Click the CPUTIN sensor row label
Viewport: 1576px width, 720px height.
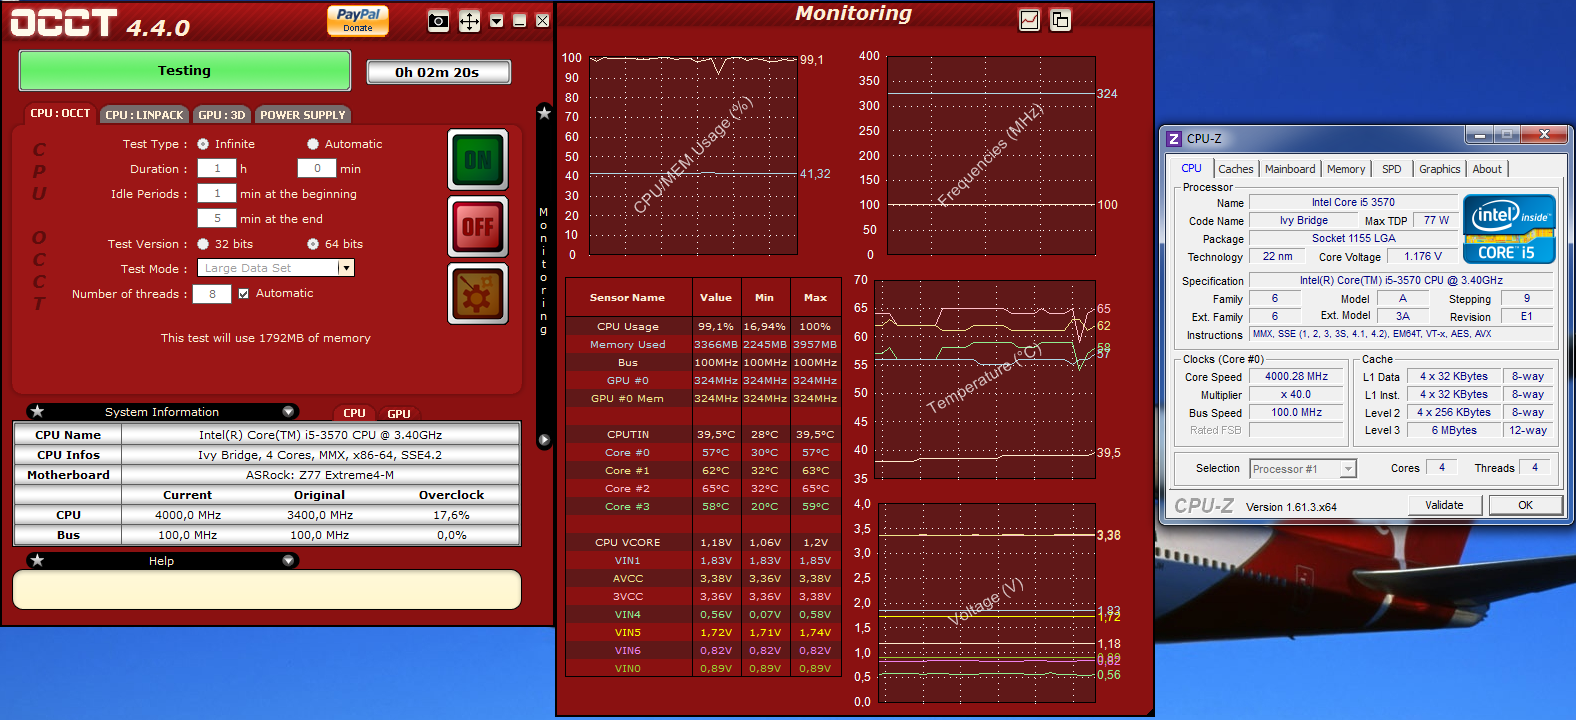pyautogui.click(x=628, y=435)
